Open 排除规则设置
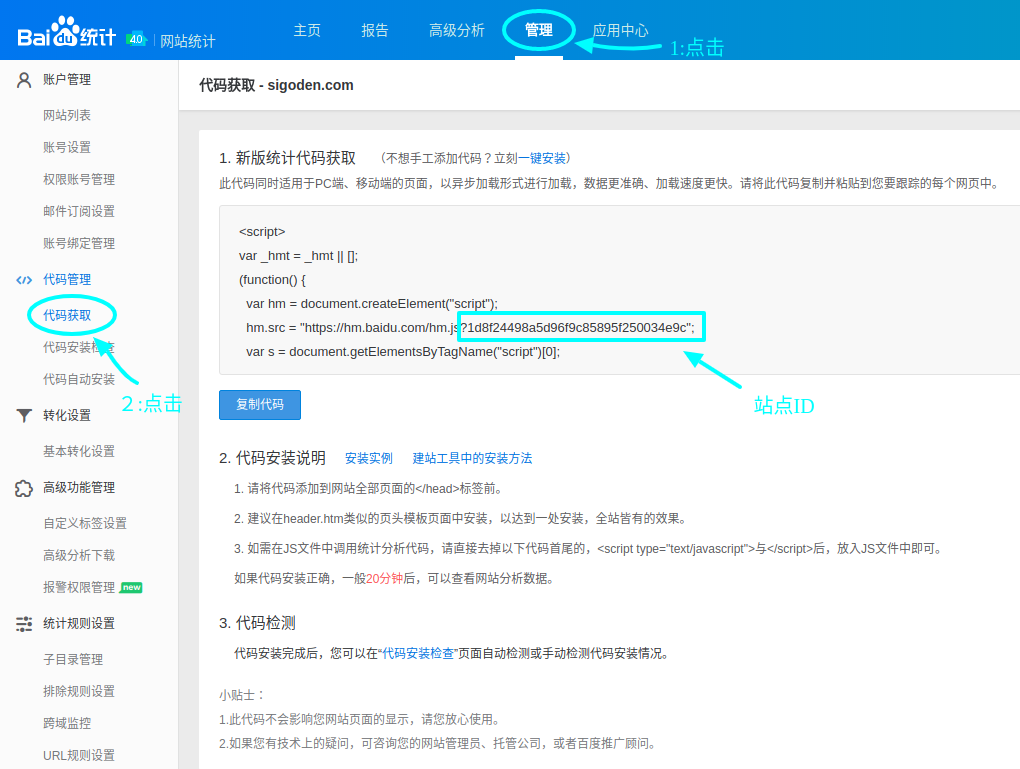This screenshot has width=1020, height=769. (79, 692)
